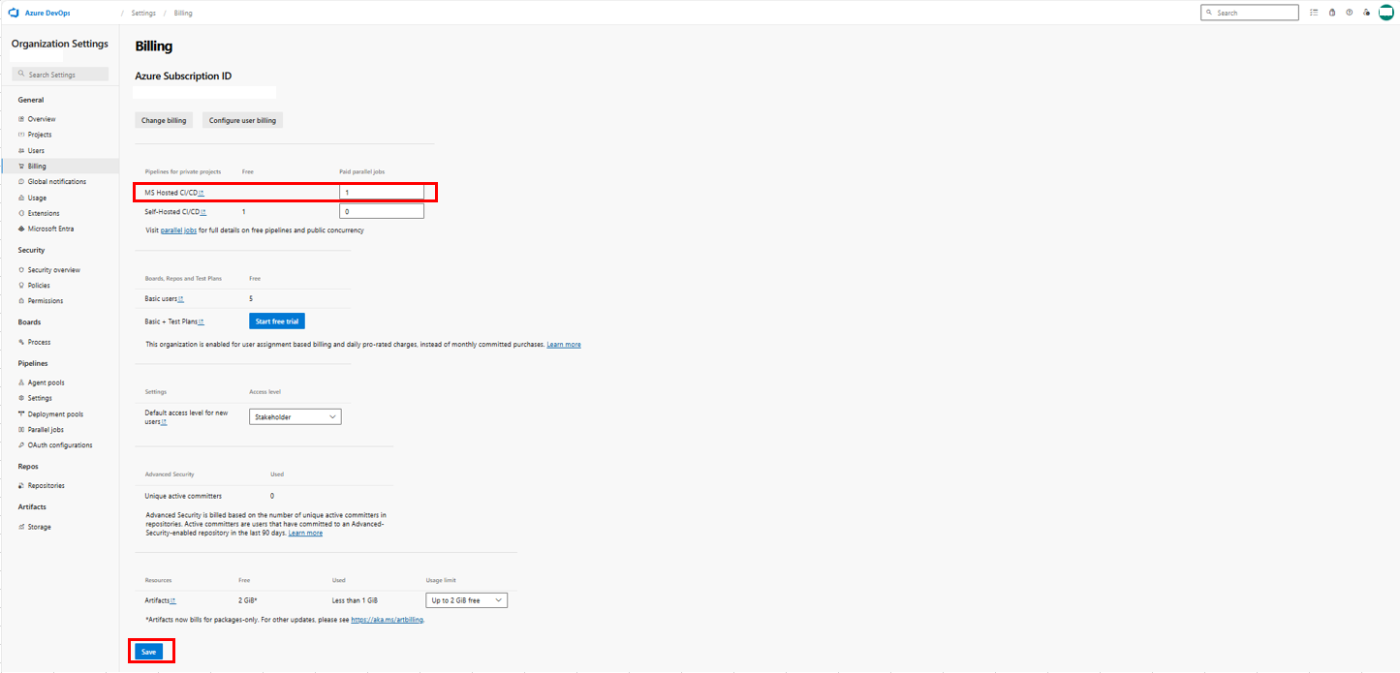Image resolution: width=1400 pixels, height=673 pixels.
Task: Click the Azure Subscription ID heading
Action: [183, 76]
